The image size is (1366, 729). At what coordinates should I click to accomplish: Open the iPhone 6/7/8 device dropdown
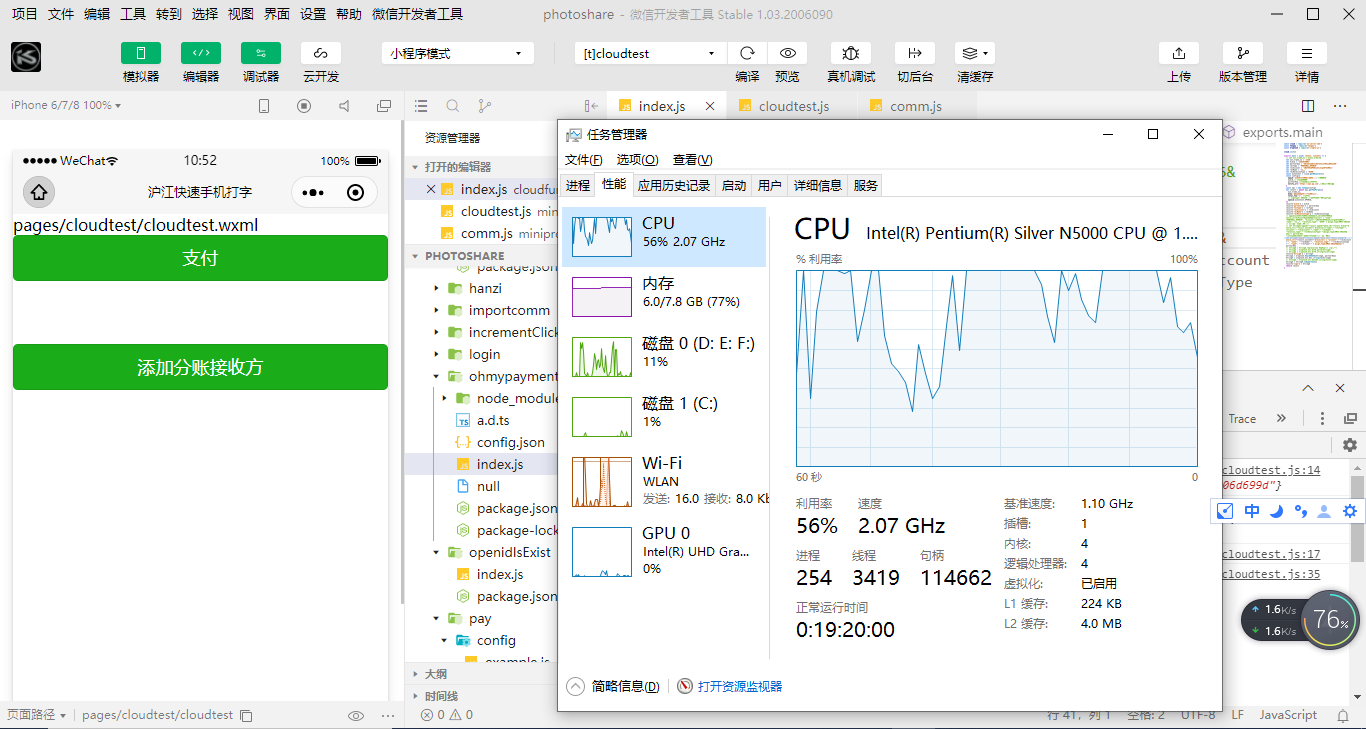66,105
